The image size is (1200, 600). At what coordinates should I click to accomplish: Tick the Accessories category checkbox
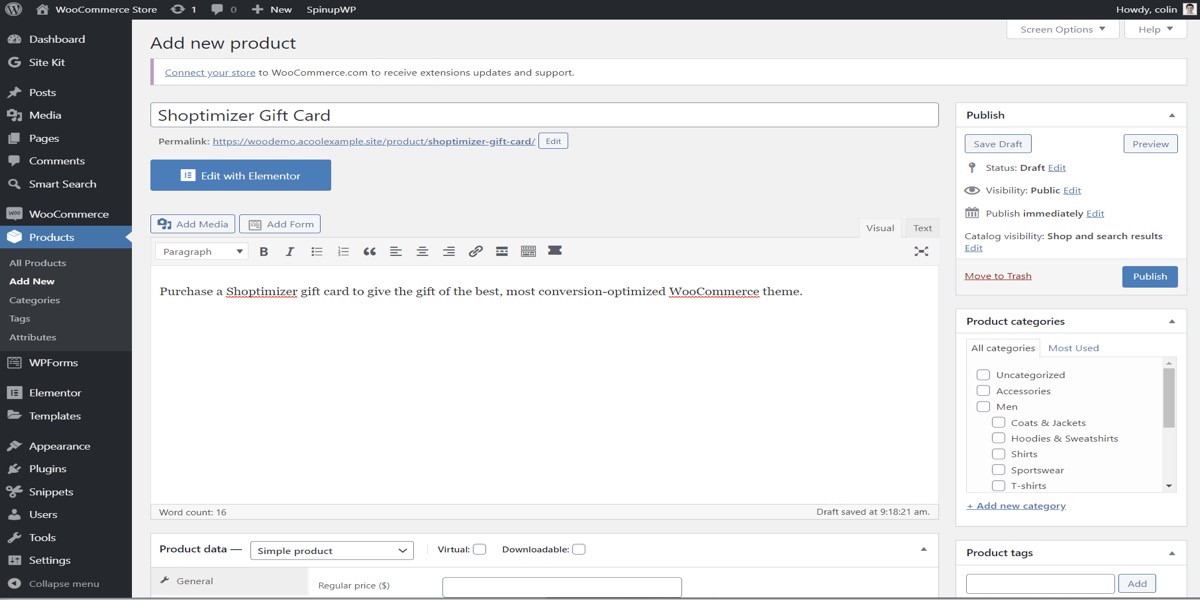pyautogui.click(x=983, y=391)
